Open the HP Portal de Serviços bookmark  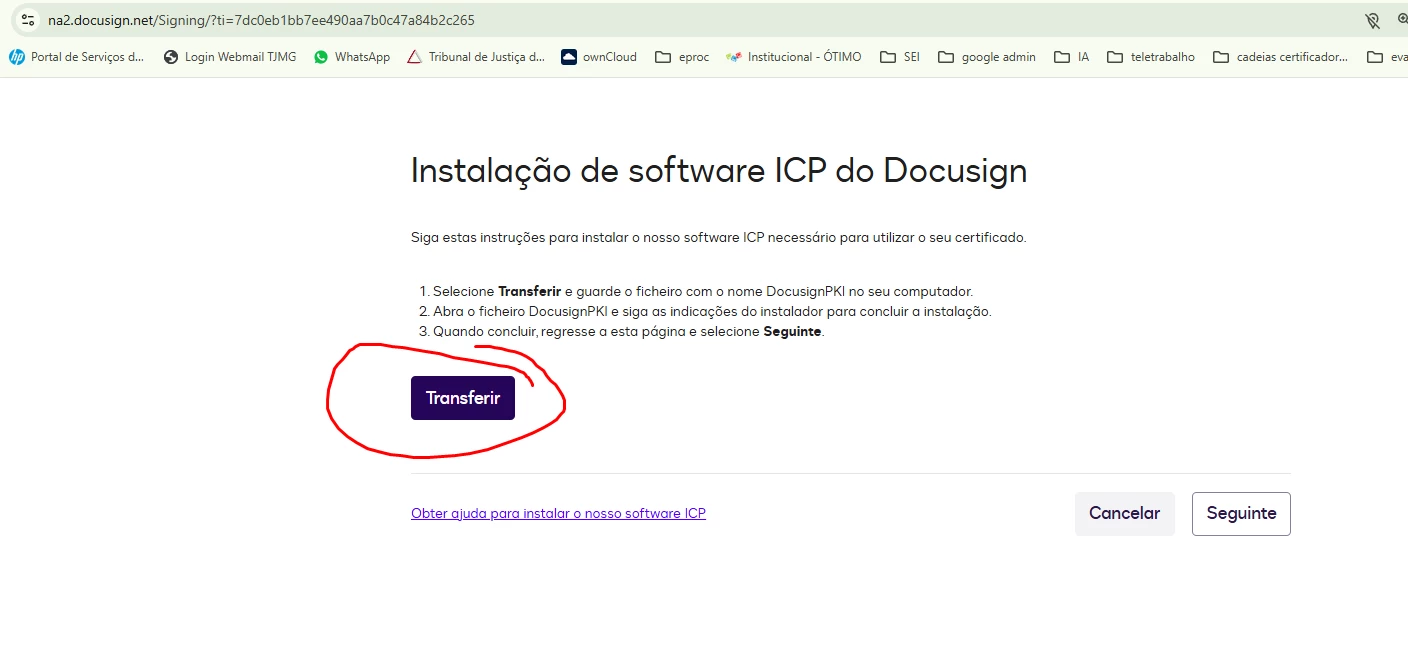point(76,57)
